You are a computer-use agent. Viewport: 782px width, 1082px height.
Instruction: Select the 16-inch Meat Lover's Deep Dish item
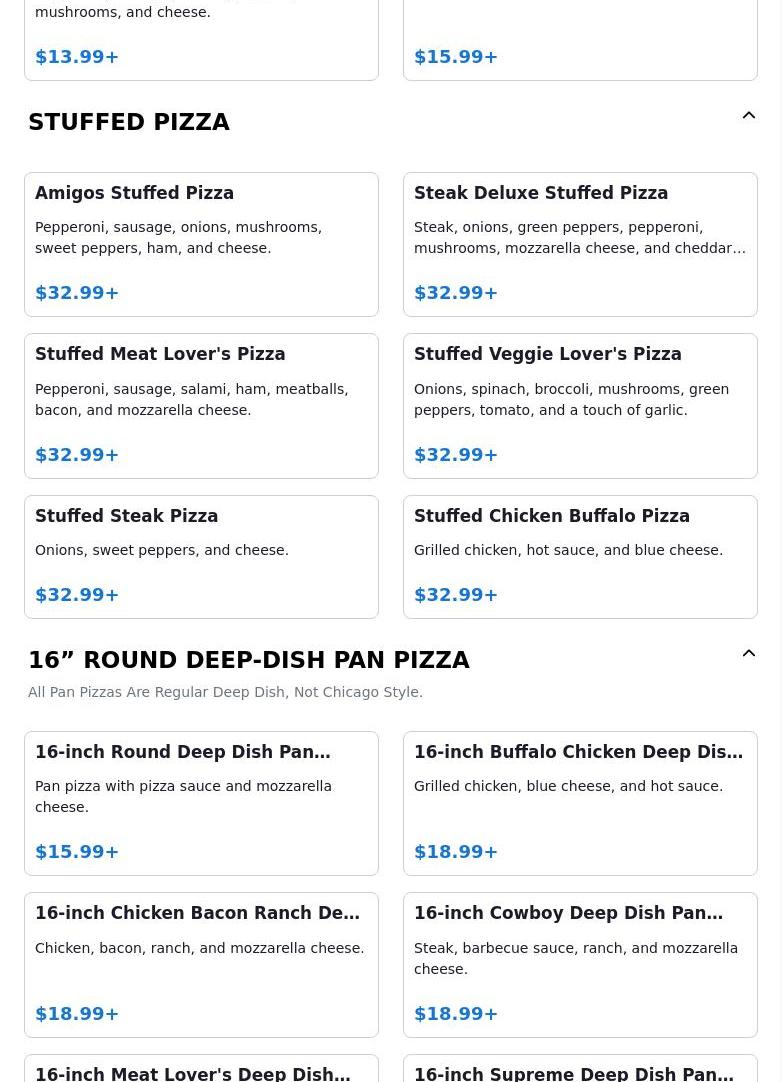(202, 1068)
